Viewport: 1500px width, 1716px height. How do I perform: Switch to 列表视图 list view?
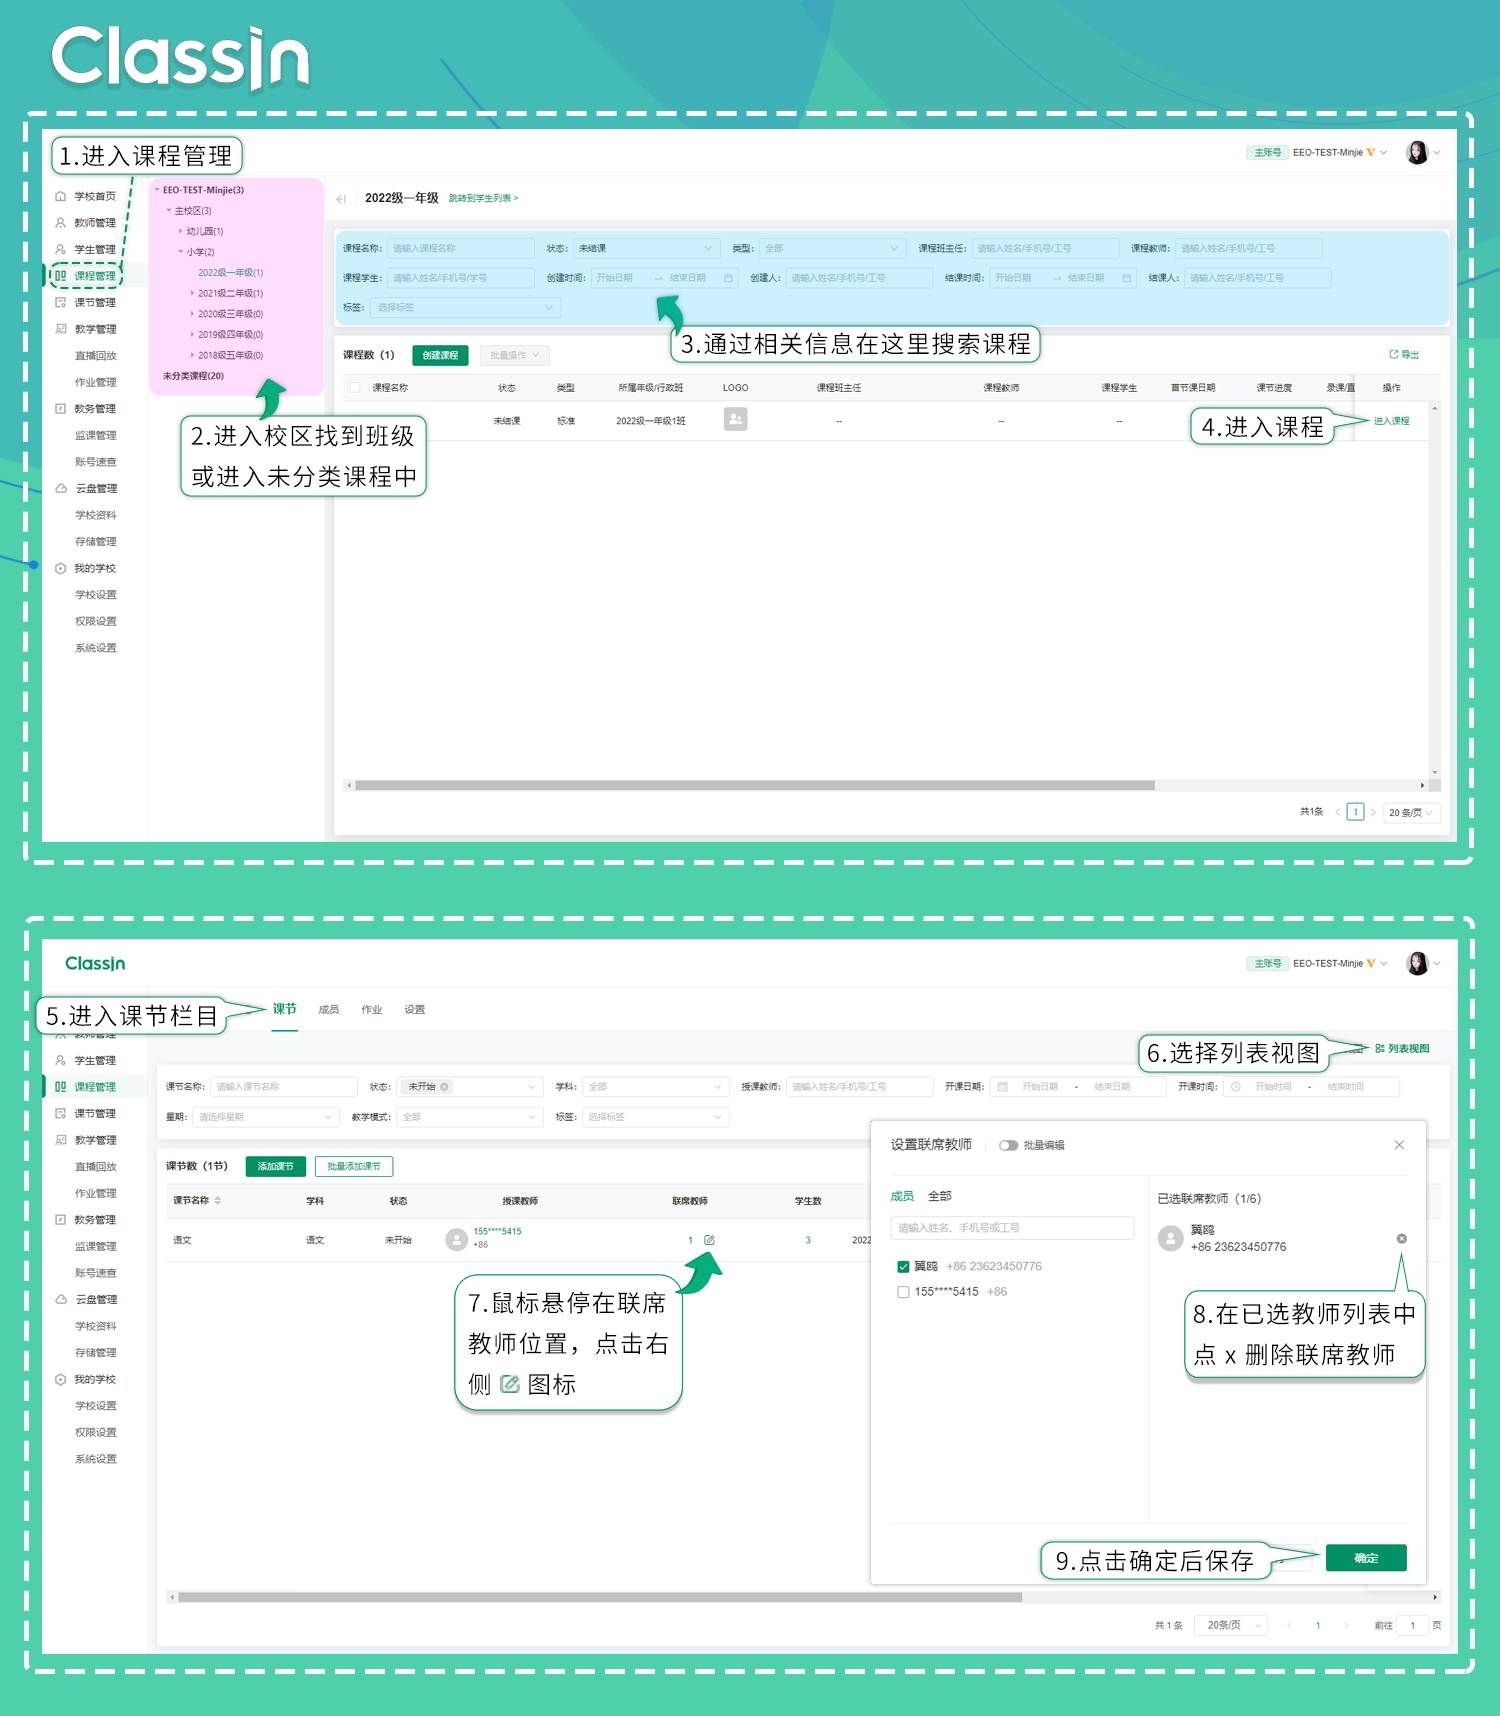1402,1048
